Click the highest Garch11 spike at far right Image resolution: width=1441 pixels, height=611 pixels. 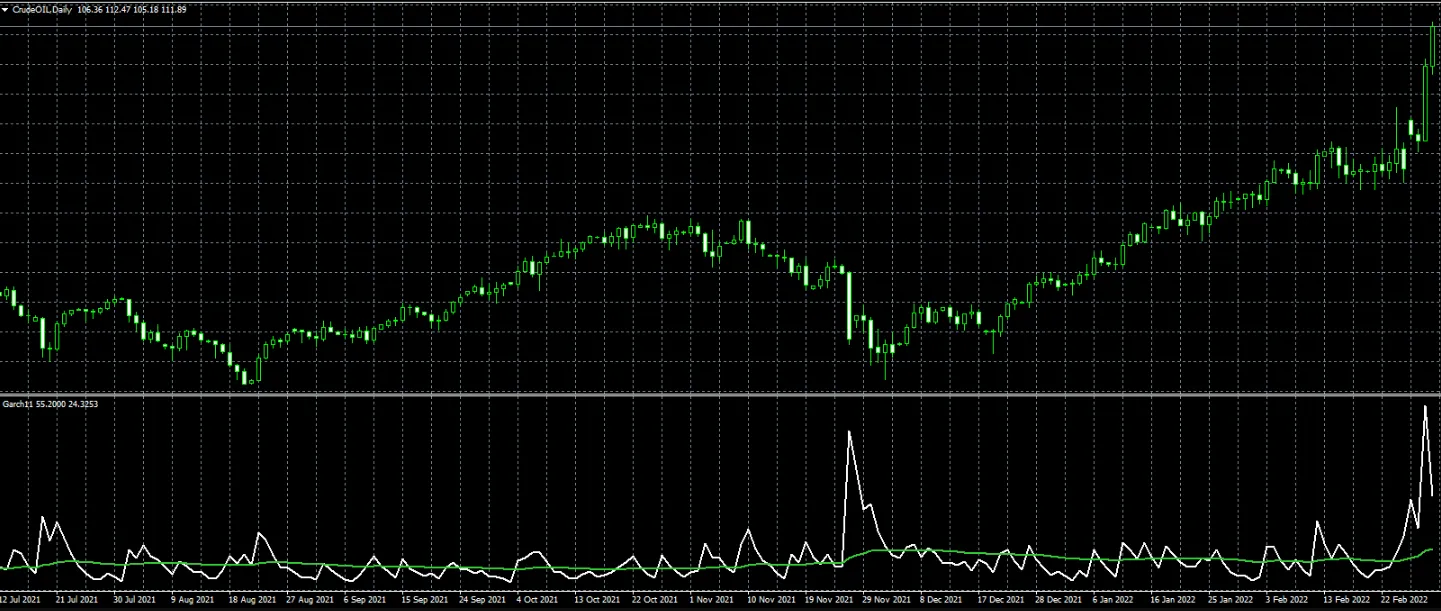pos(1425,406)
